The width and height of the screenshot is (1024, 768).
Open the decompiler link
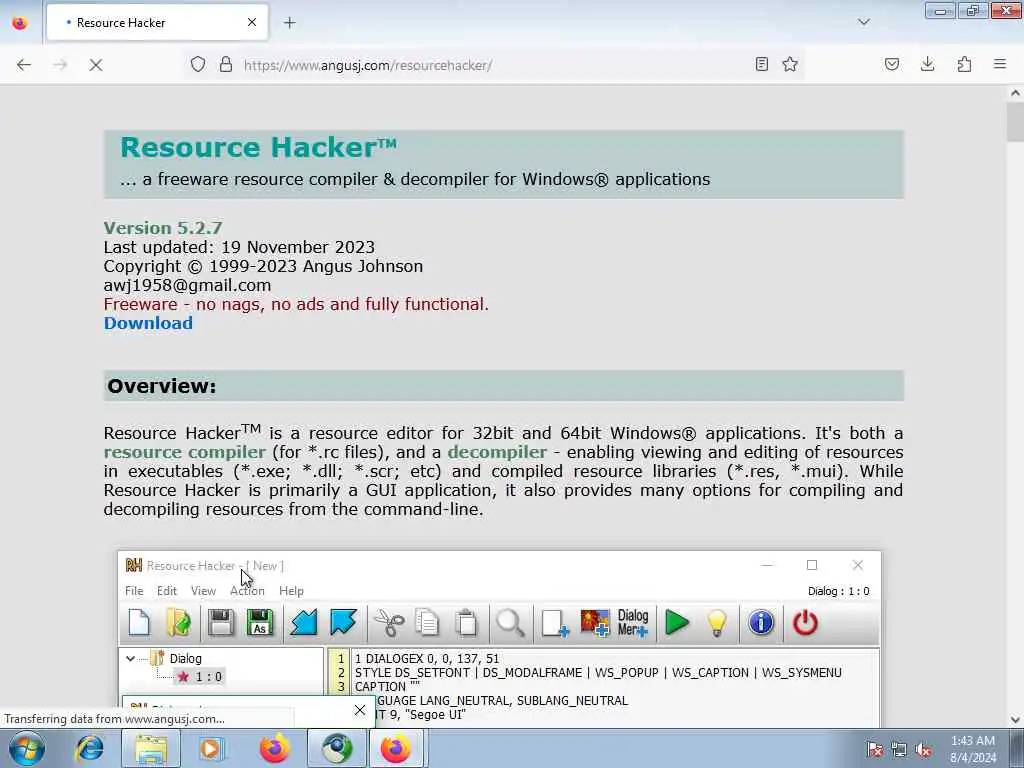pos(497,452)
